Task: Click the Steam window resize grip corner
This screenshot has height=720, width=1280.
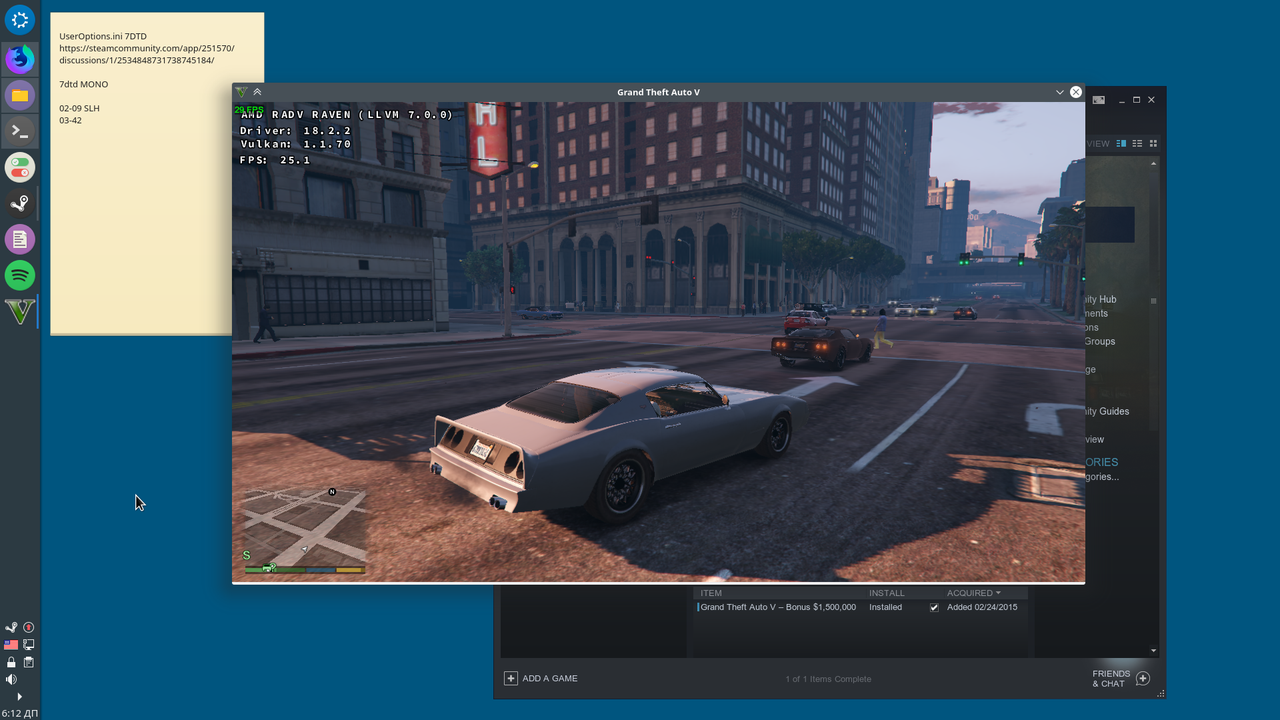Action: point(1161,693)
